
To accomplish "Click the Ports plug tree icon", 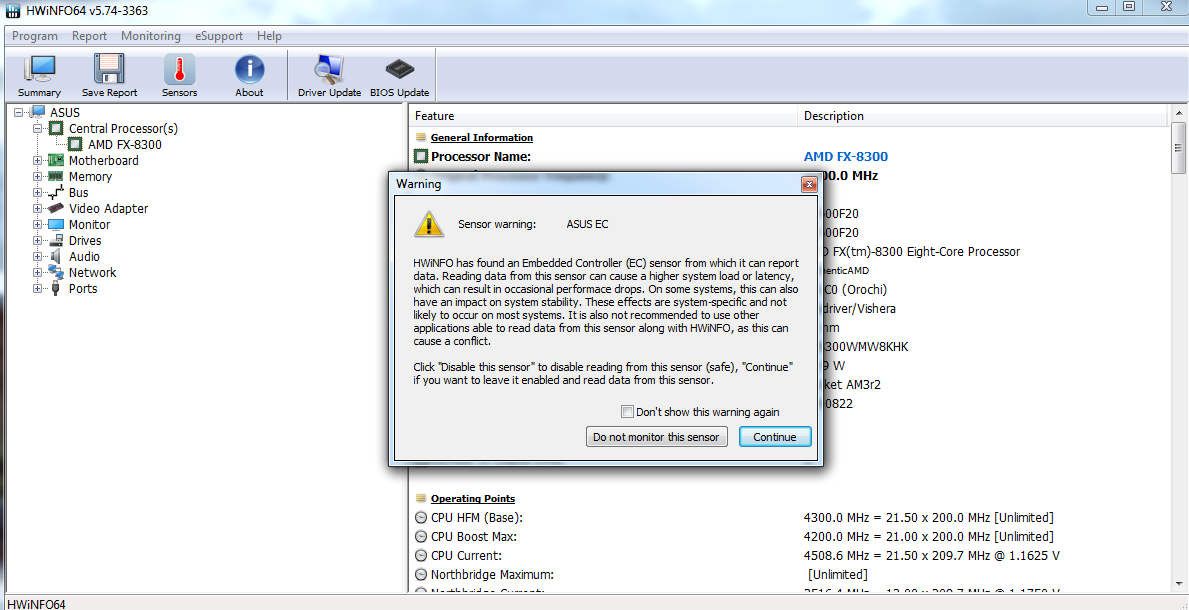I will coord(56,288).
